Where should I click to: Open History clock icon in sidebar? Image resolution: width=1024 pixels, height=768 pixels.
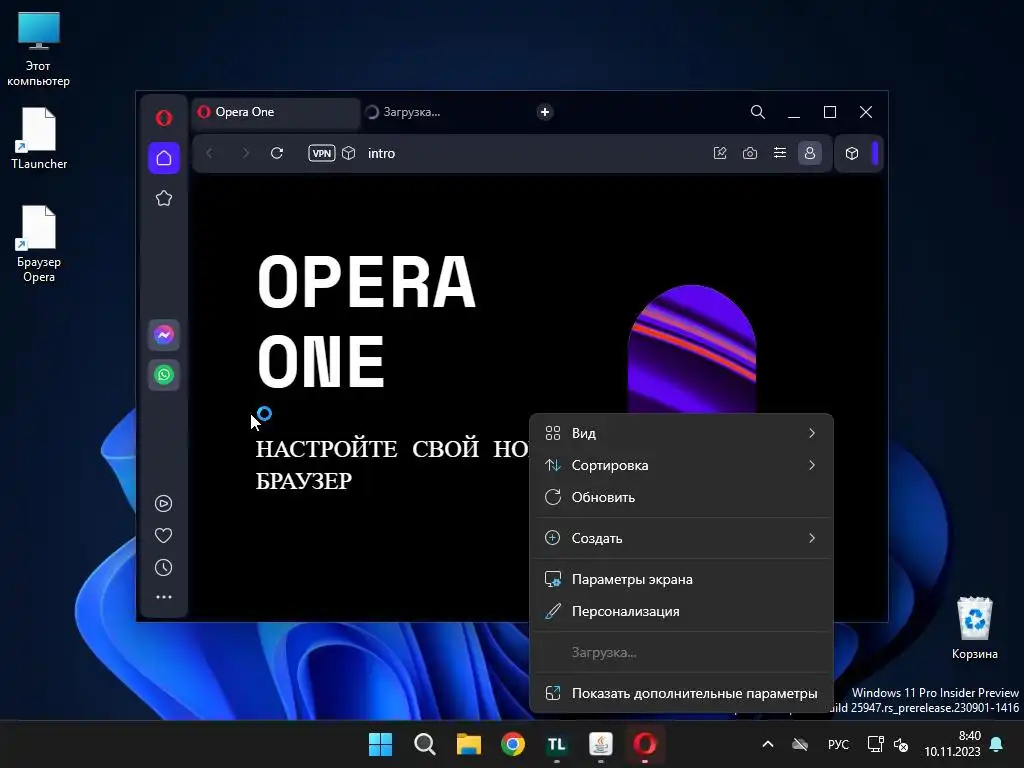163,568
